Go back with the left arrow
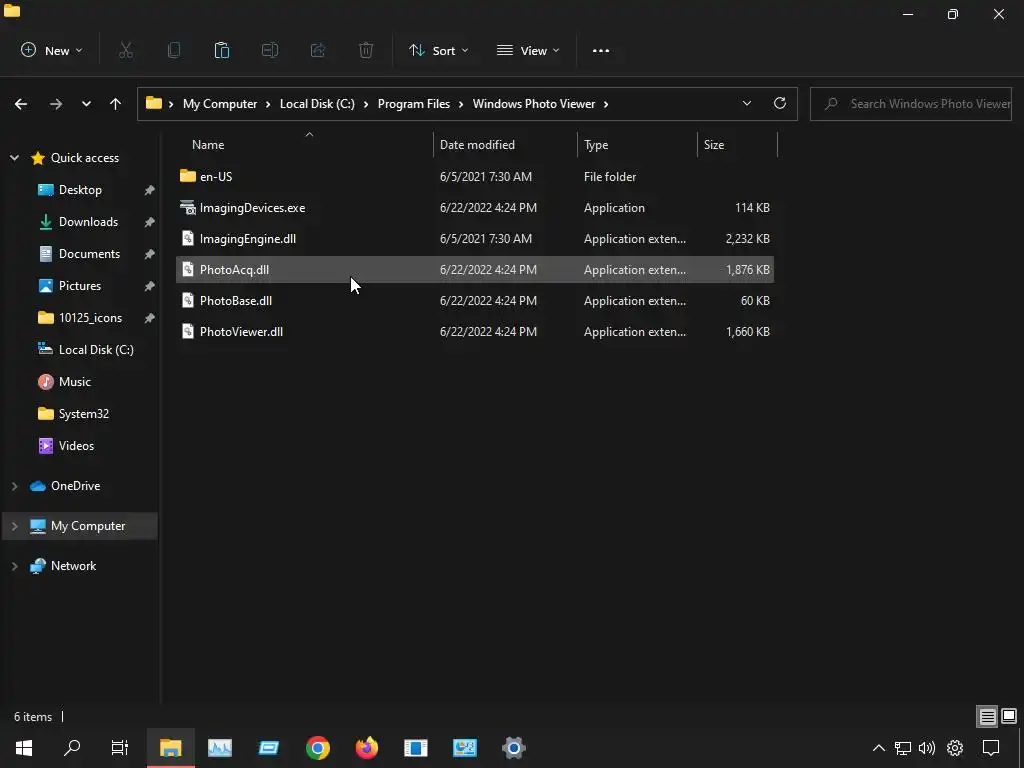Screen dimensions: 1024x768 tap(21, 104)
